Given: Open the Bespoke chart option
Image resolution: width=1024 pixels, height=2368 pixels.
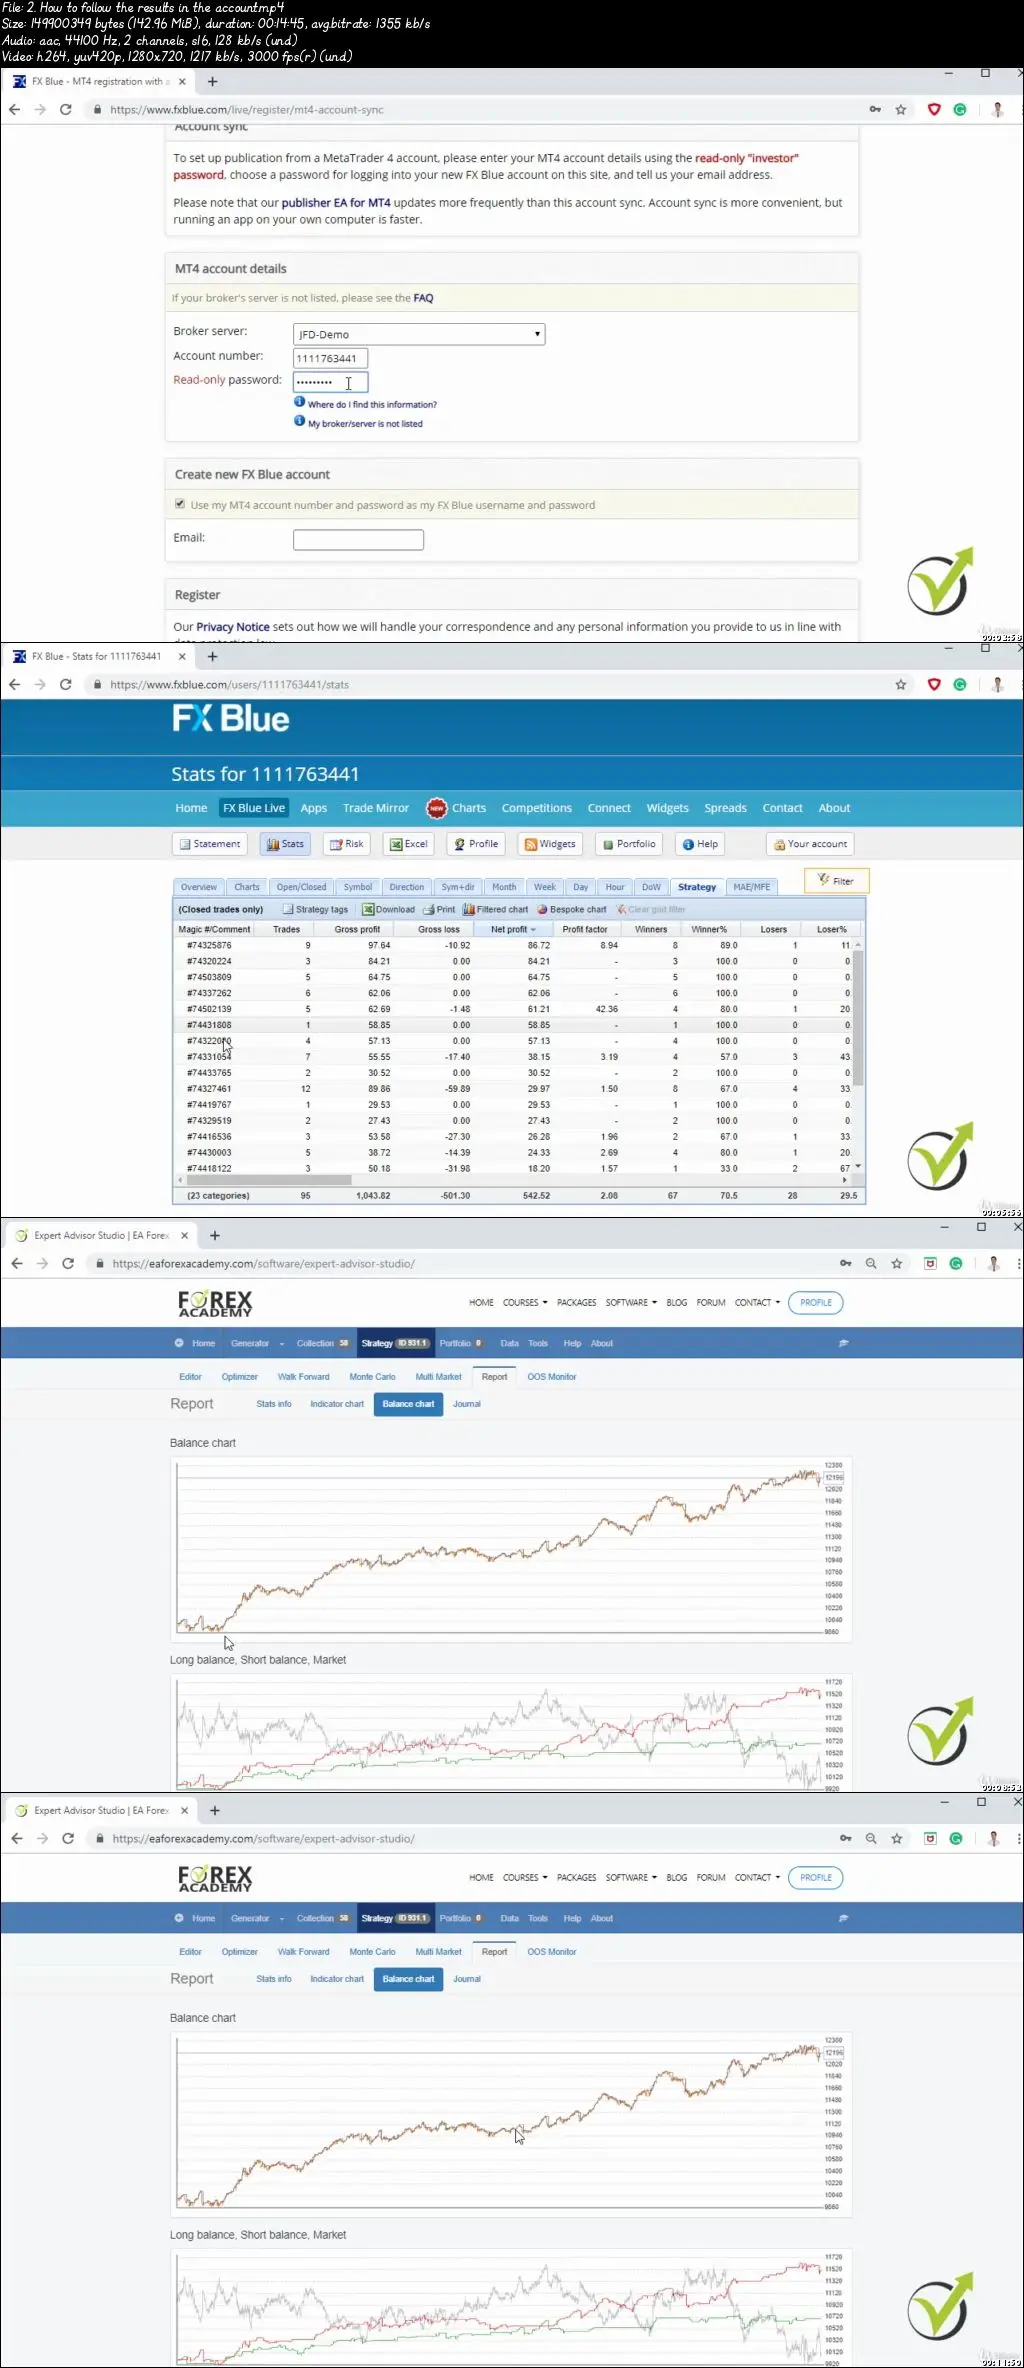Looking at the screenshot, I should click(571, 910).
